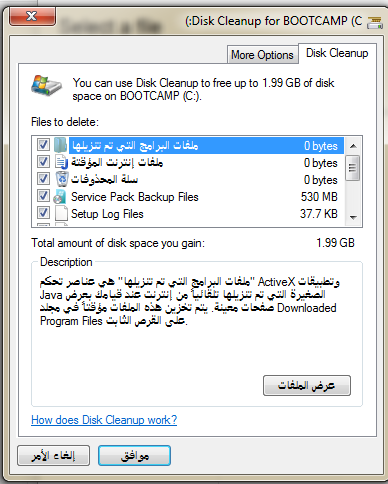Click the disk drive icon beside the summary text
Viewport: 388px width, 484px height.
(47, 85)
